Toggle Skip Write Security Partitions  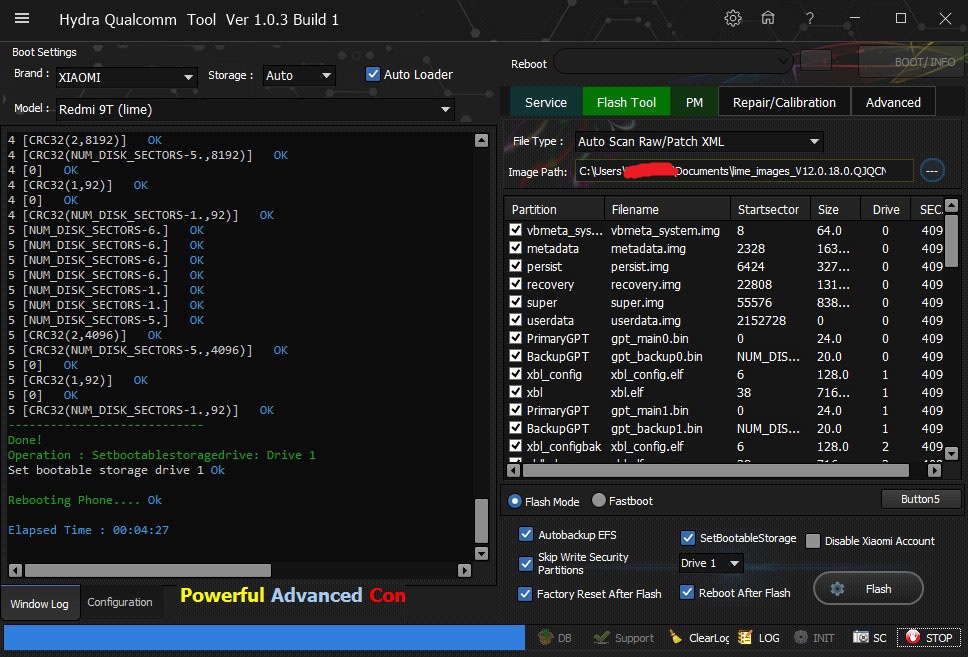pos(526,563)
